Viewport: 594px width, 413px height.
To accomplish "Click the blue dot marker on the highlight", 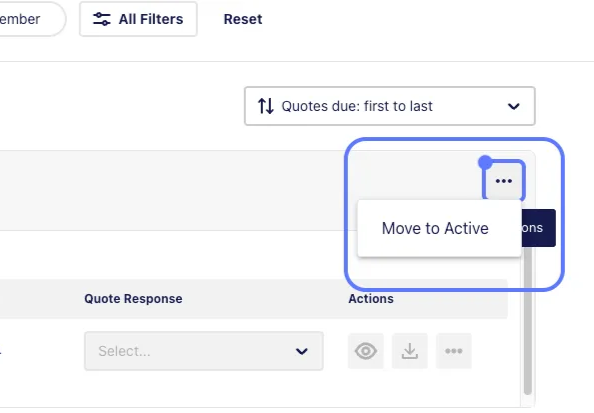I will coord(485,163).
